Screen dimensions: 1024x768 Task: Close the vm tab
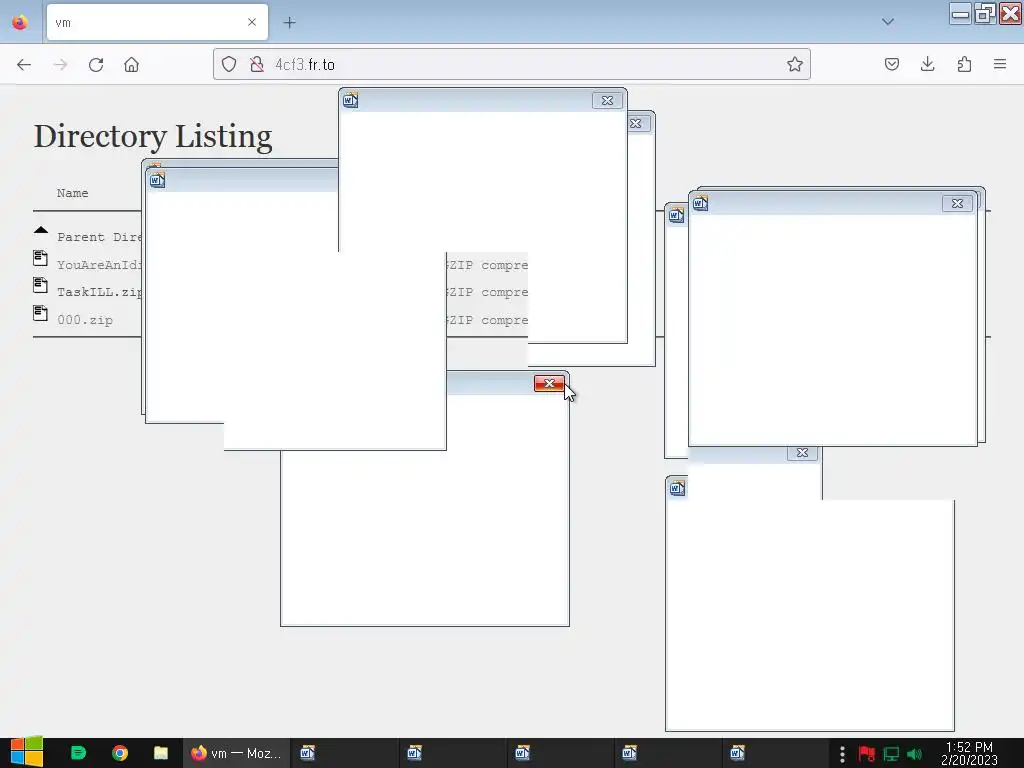click(251, 22)
